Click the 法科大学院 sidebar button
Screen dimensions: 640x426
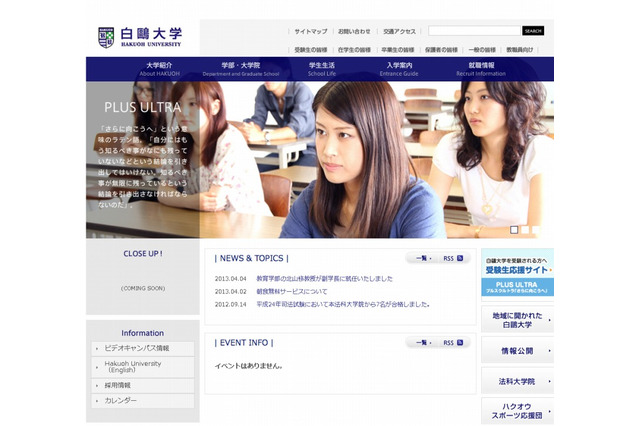pyautogui.click(x=518, y=381)
